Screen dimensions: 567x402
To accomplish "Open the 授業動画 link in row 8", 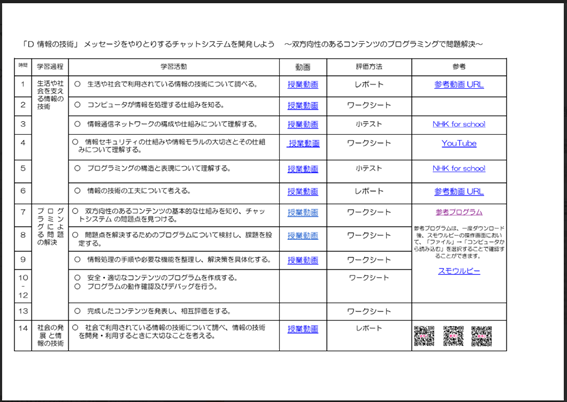I will [x=303, y=236].
